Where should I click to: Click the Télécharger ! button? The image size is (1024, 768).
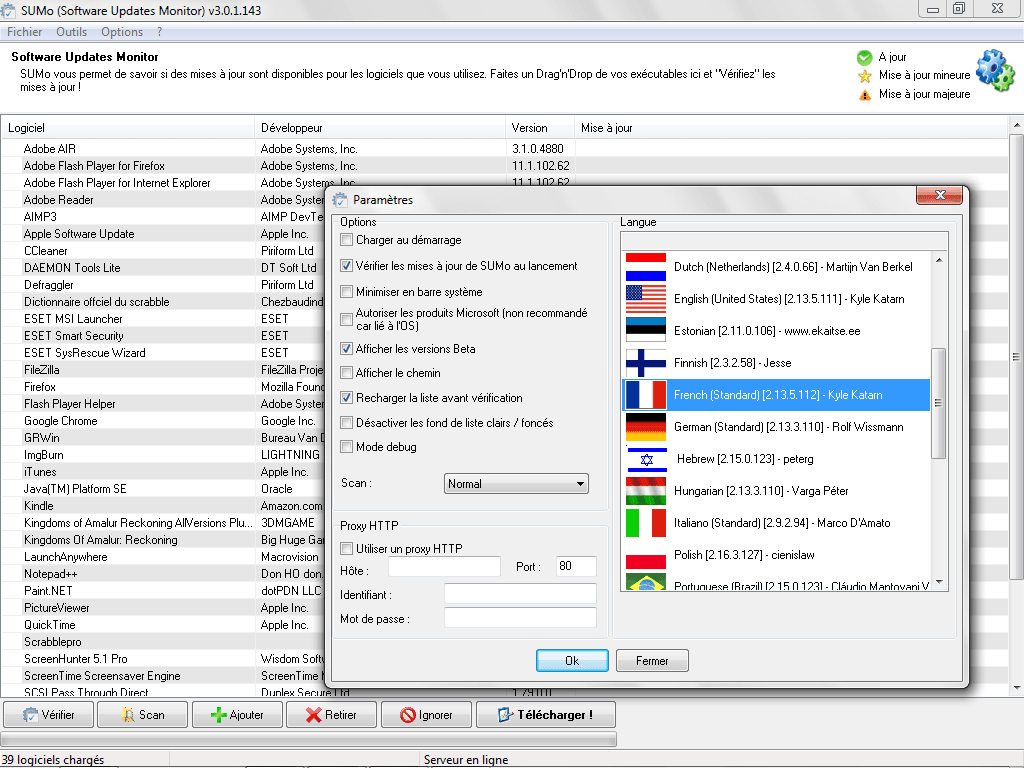coord(545,715)
